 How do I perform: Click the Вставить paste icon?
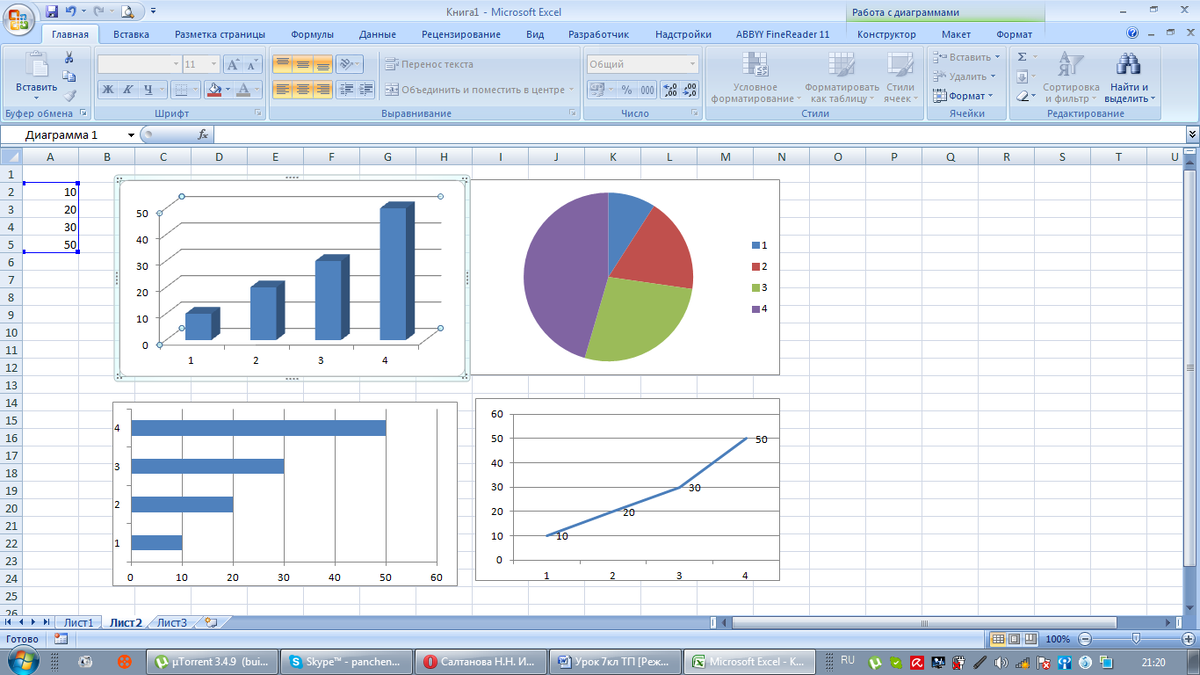coord(36,66)
